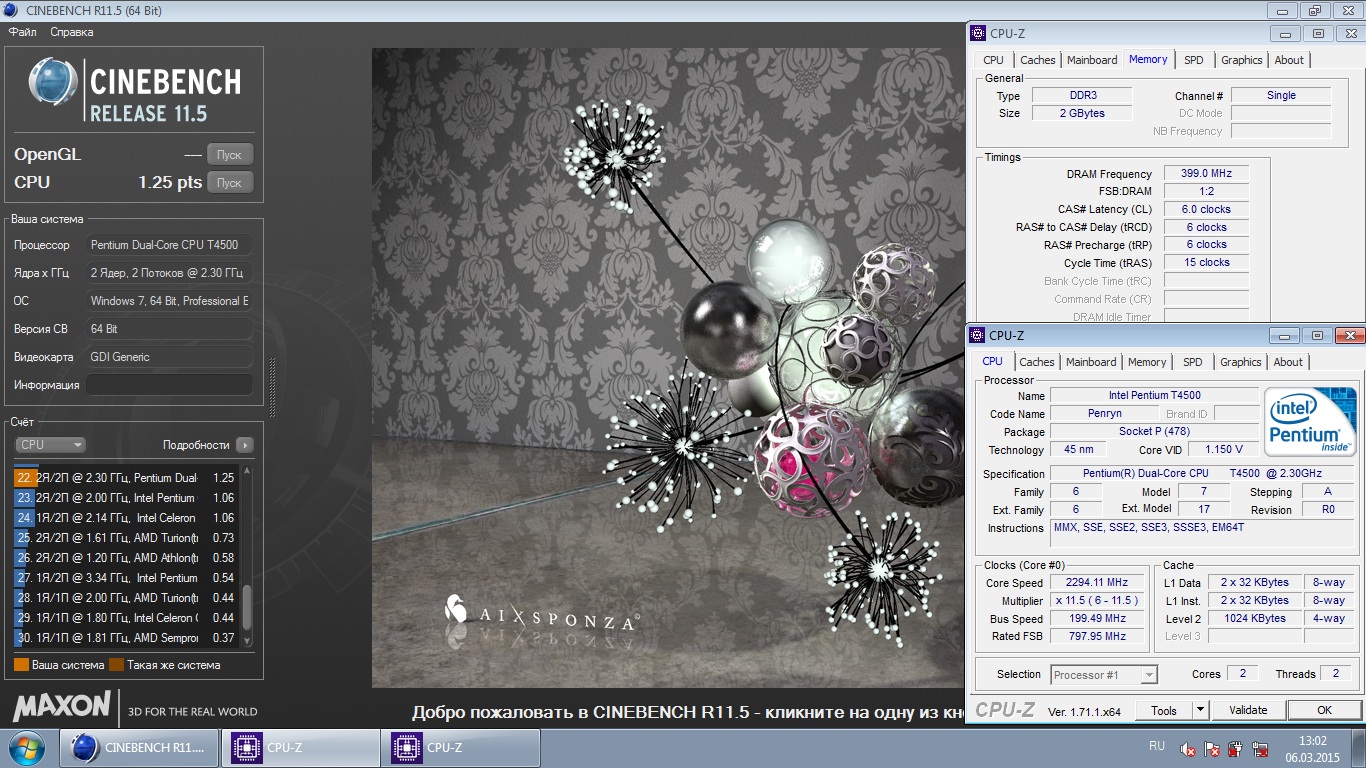Expand Подробности details arrow button
This screenshot has width=1366, height=768.
tap(245, 445)
